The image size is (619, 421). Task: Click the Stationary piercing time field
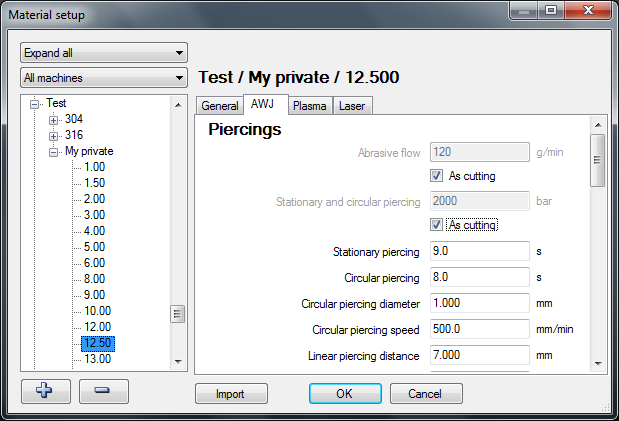click(x=478, y=251)
